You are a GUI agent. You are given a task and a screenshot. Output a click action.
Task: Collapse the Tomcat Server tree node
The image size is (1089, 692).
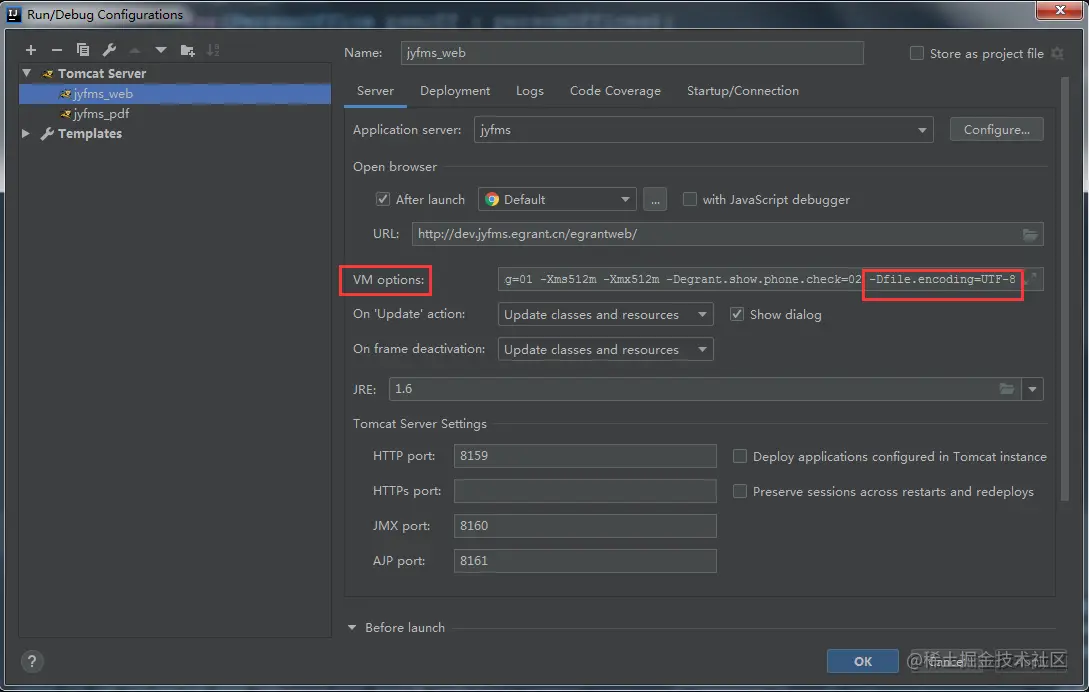(27, 73)
